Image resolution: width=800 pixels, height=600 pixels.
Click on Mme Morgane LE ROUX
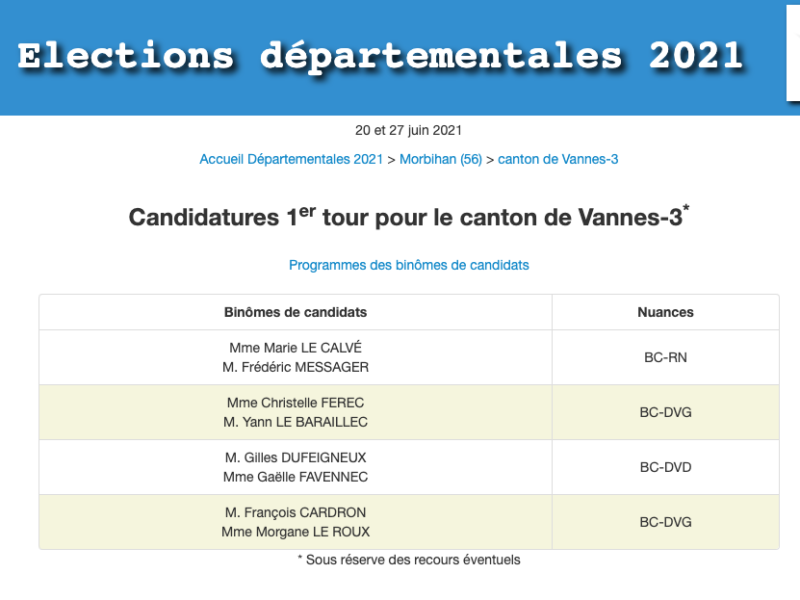click(295, 532)
